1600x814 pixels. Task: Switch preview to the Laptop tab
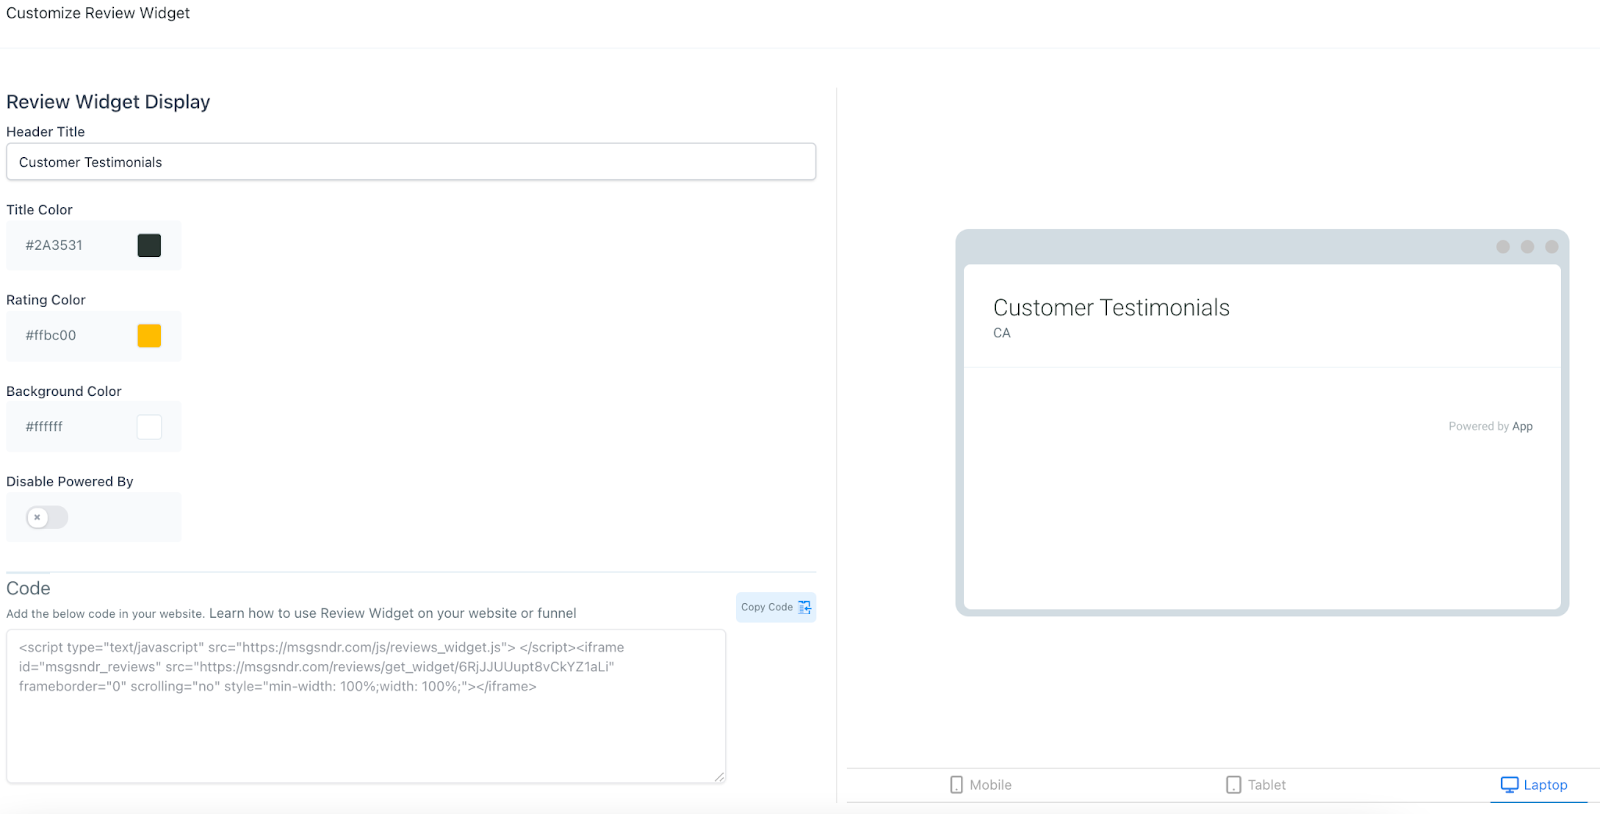[1535, 785]
